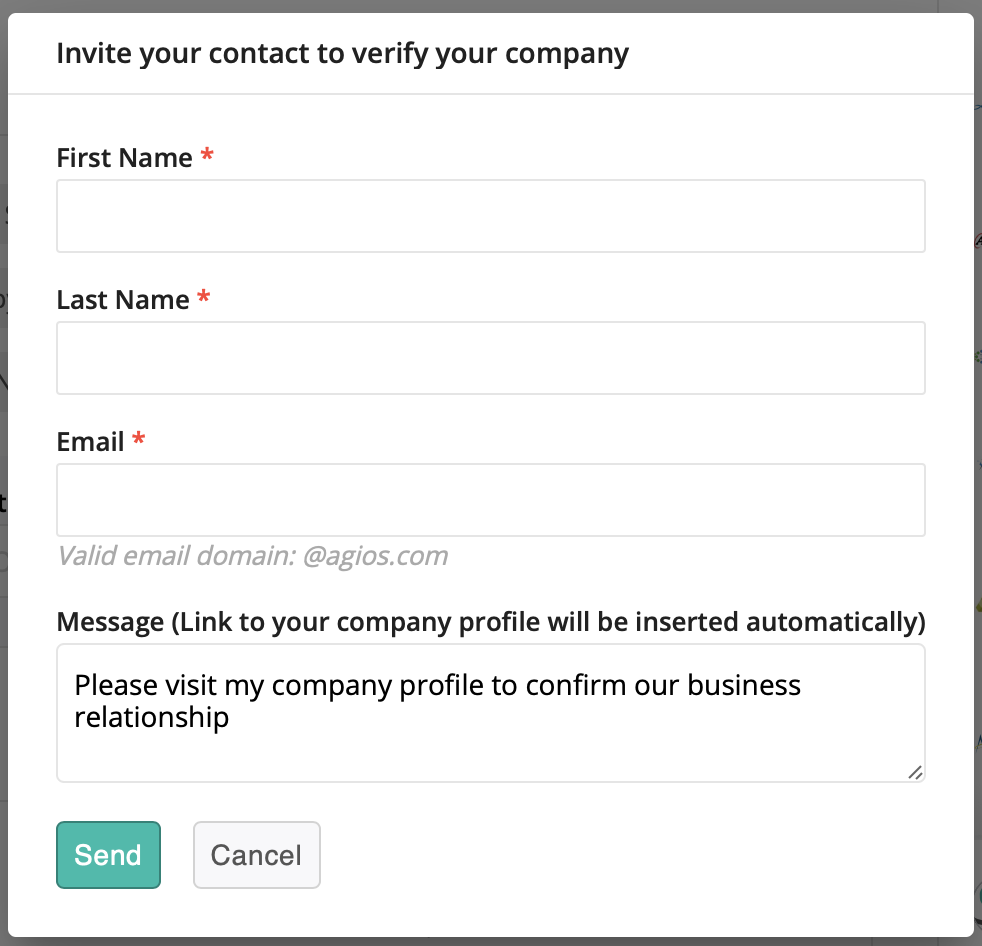
Task: Place the cursor on the word 'relationship' in the message
Action: point(151,717)
